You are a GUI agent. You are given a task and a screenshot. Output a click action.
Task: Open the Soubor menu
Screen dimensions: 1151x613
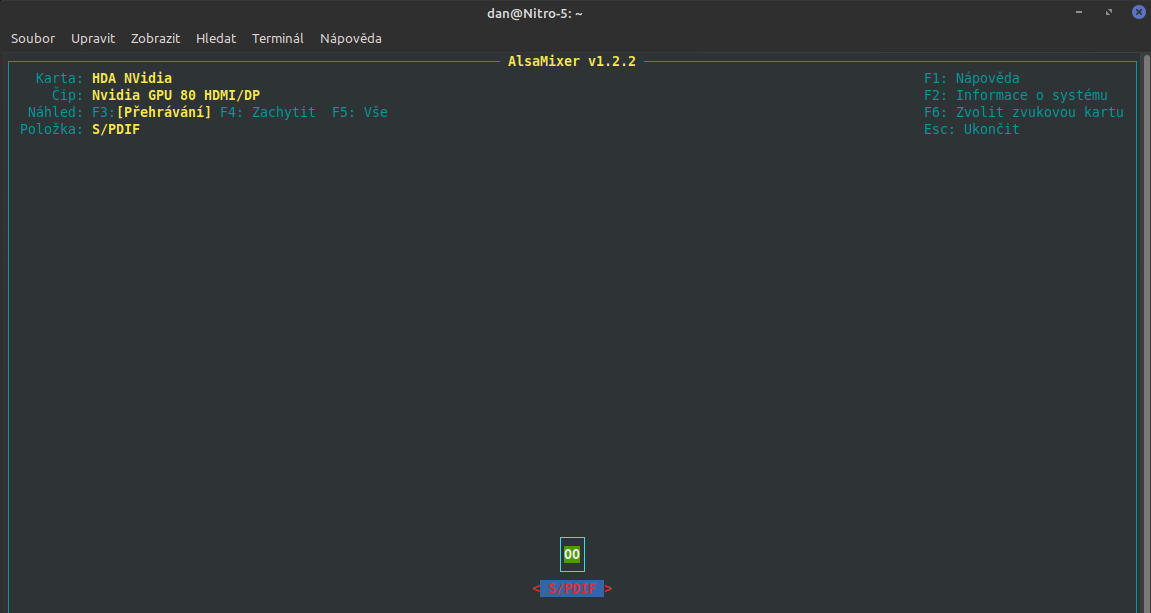click(x=33, y=38)
